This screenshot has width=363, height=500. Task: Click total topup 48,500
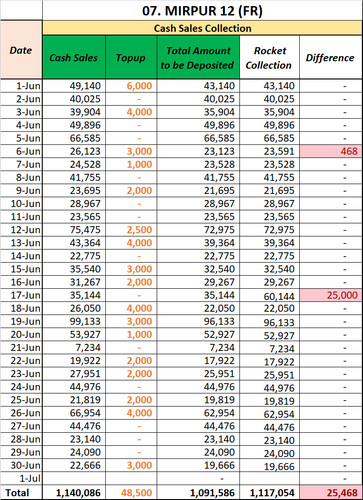tap(131, 492)
